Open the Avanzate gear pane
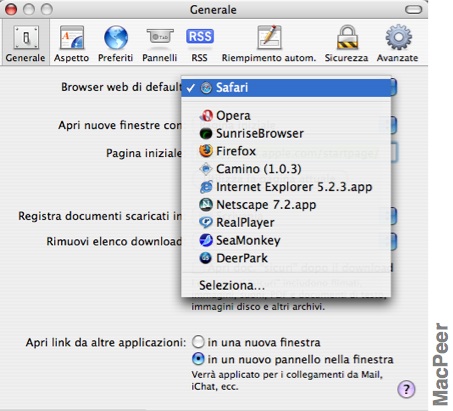The image size is (453, 411). pos(397,44)
